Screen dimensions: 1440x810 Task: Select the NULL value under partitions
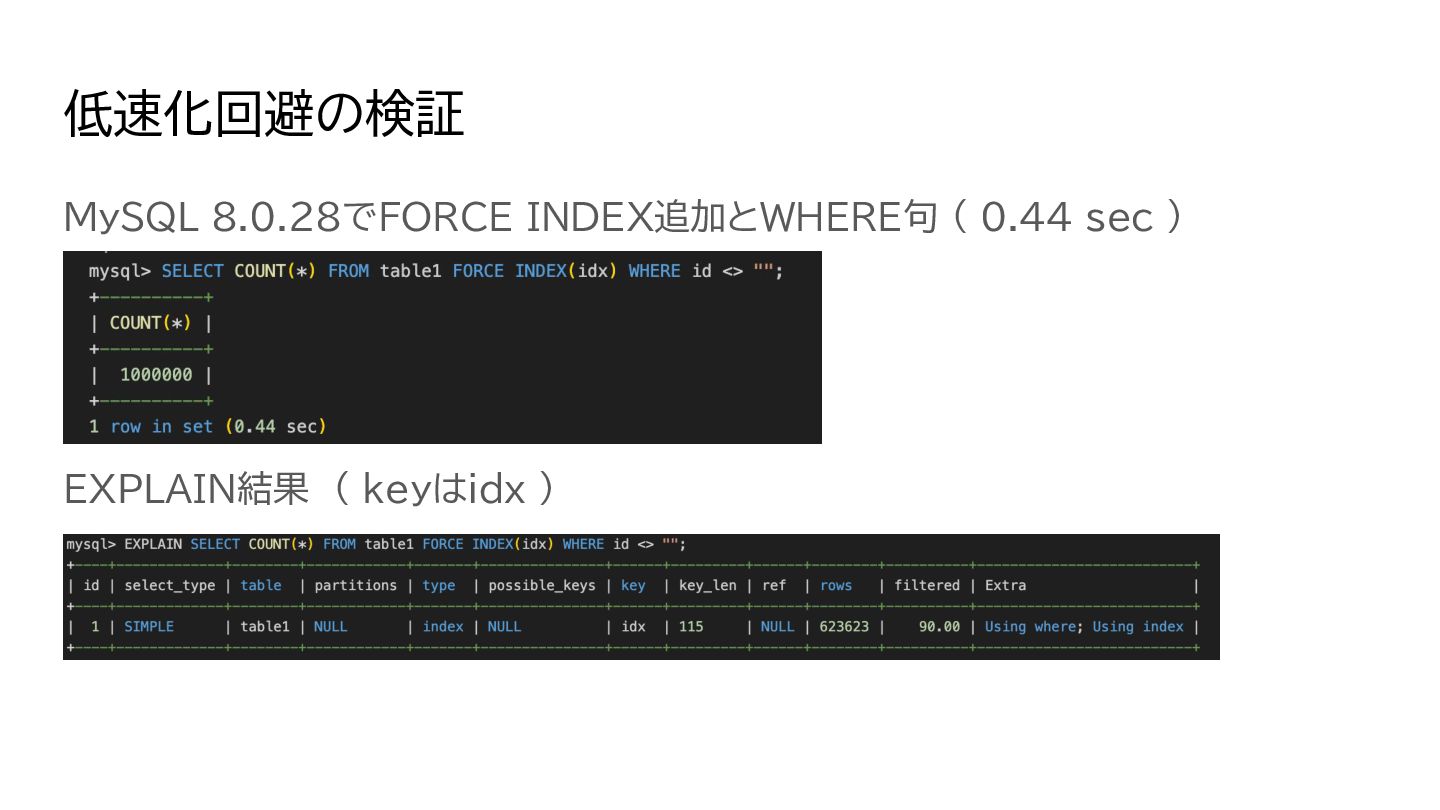pyautogui.click(x=330, y=627)
